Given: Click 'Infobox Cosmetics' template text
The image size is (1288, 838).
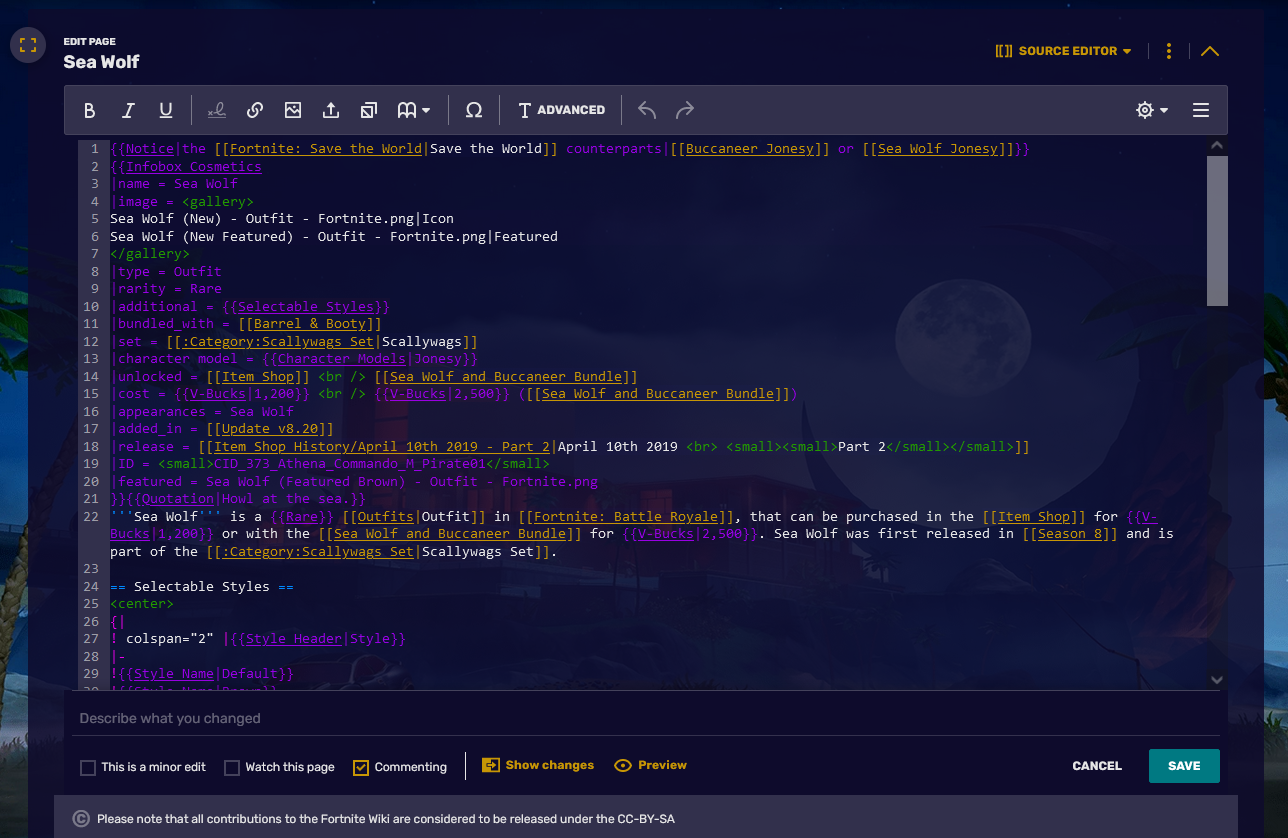Looking at the screenshot, I should pyautogui.click(x=194, y=167).
